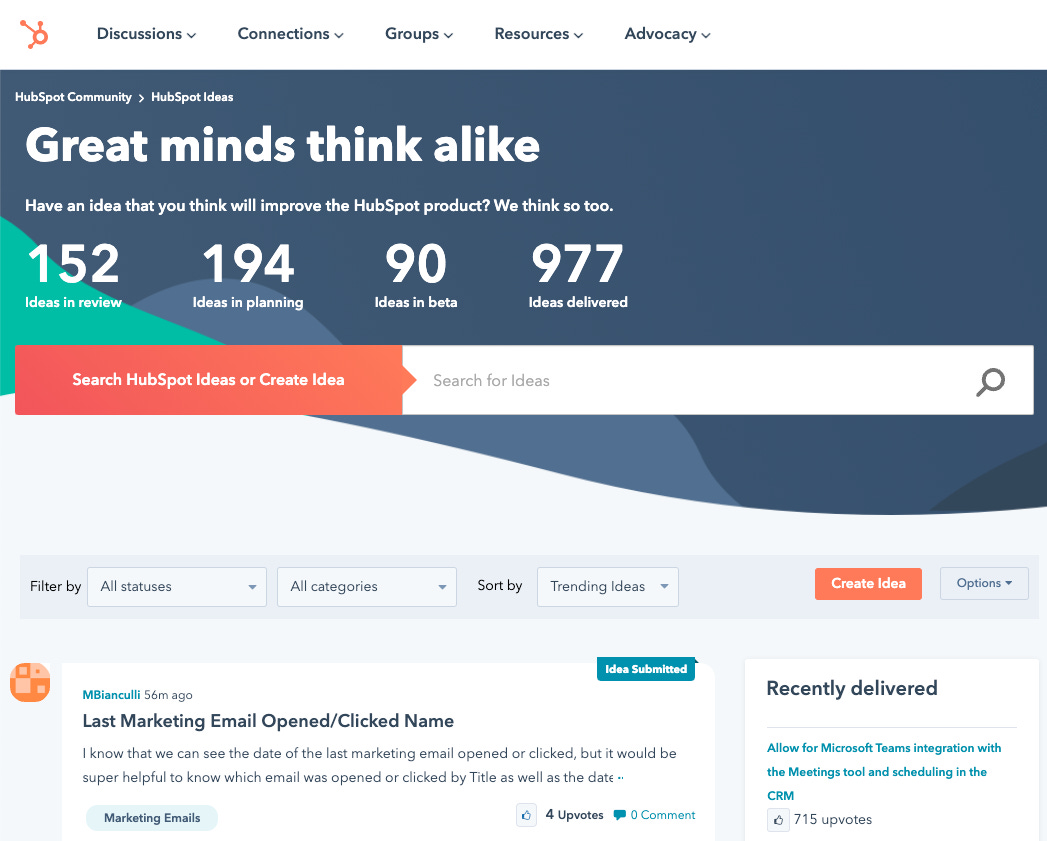This screenshot has width=1047, height=841.
Task: Click the HubSpot sprocket logo
Action: coord(34,34)
